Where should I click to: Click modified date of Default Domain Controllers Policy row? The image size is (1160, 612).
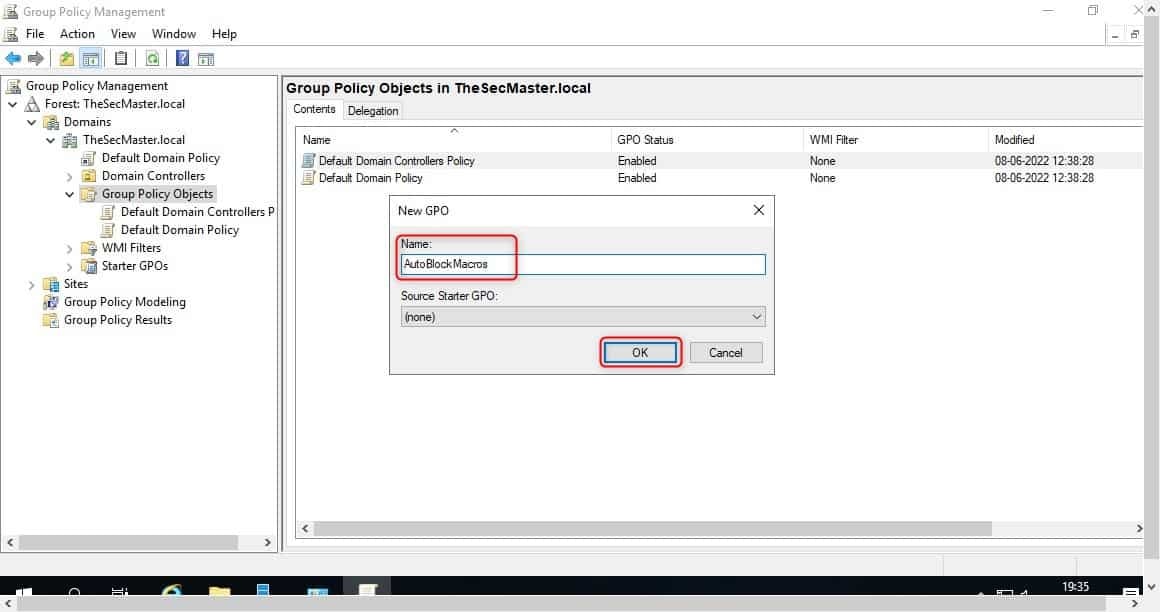(1044, 161)
